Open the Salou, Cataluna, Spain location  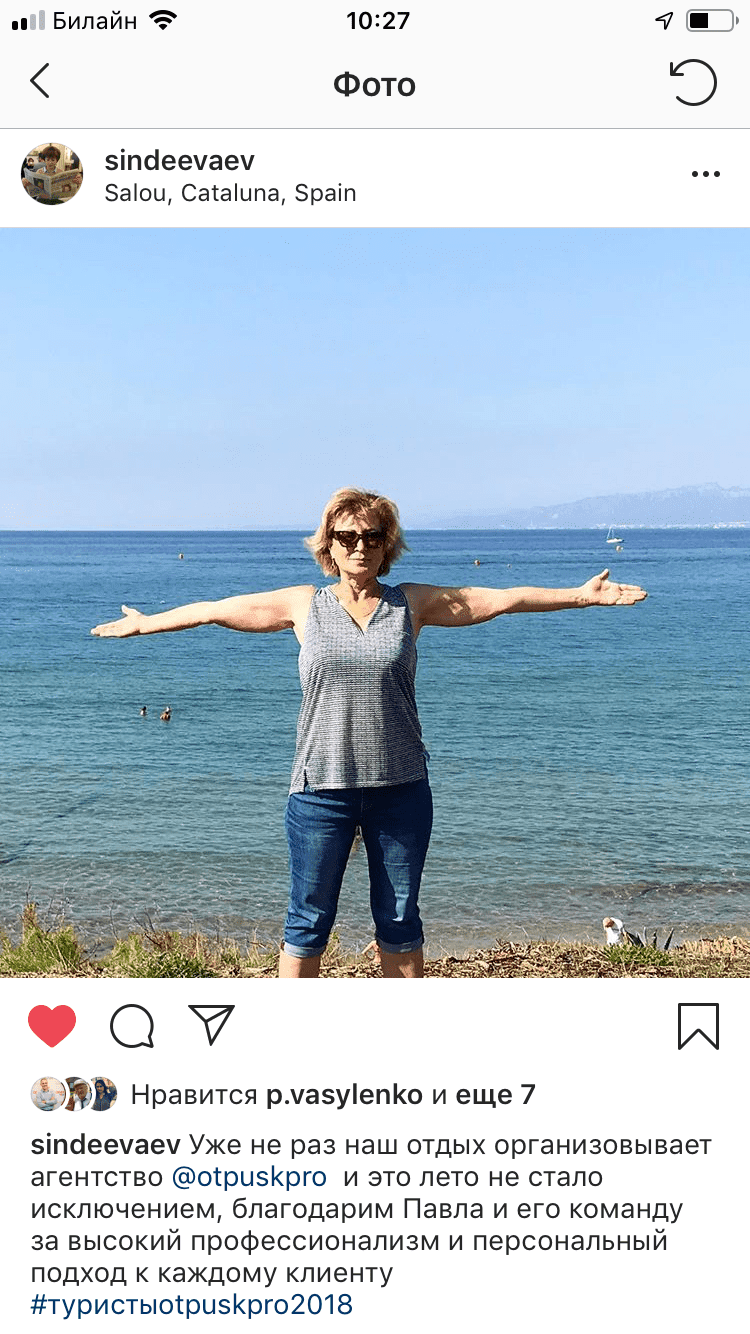230,193
